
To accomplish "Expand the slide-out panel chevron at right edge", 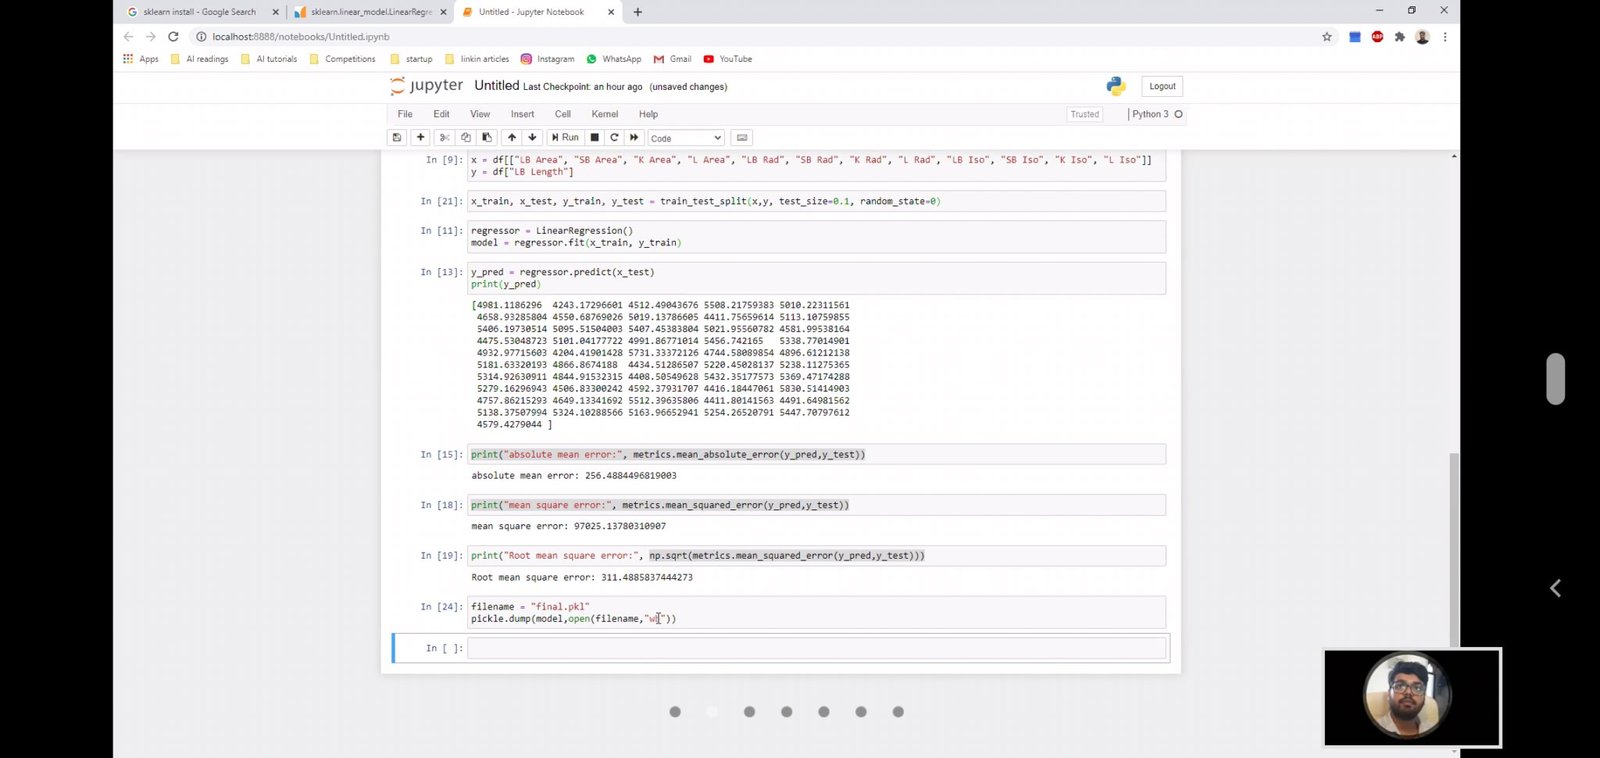I will click(1555, 588).
